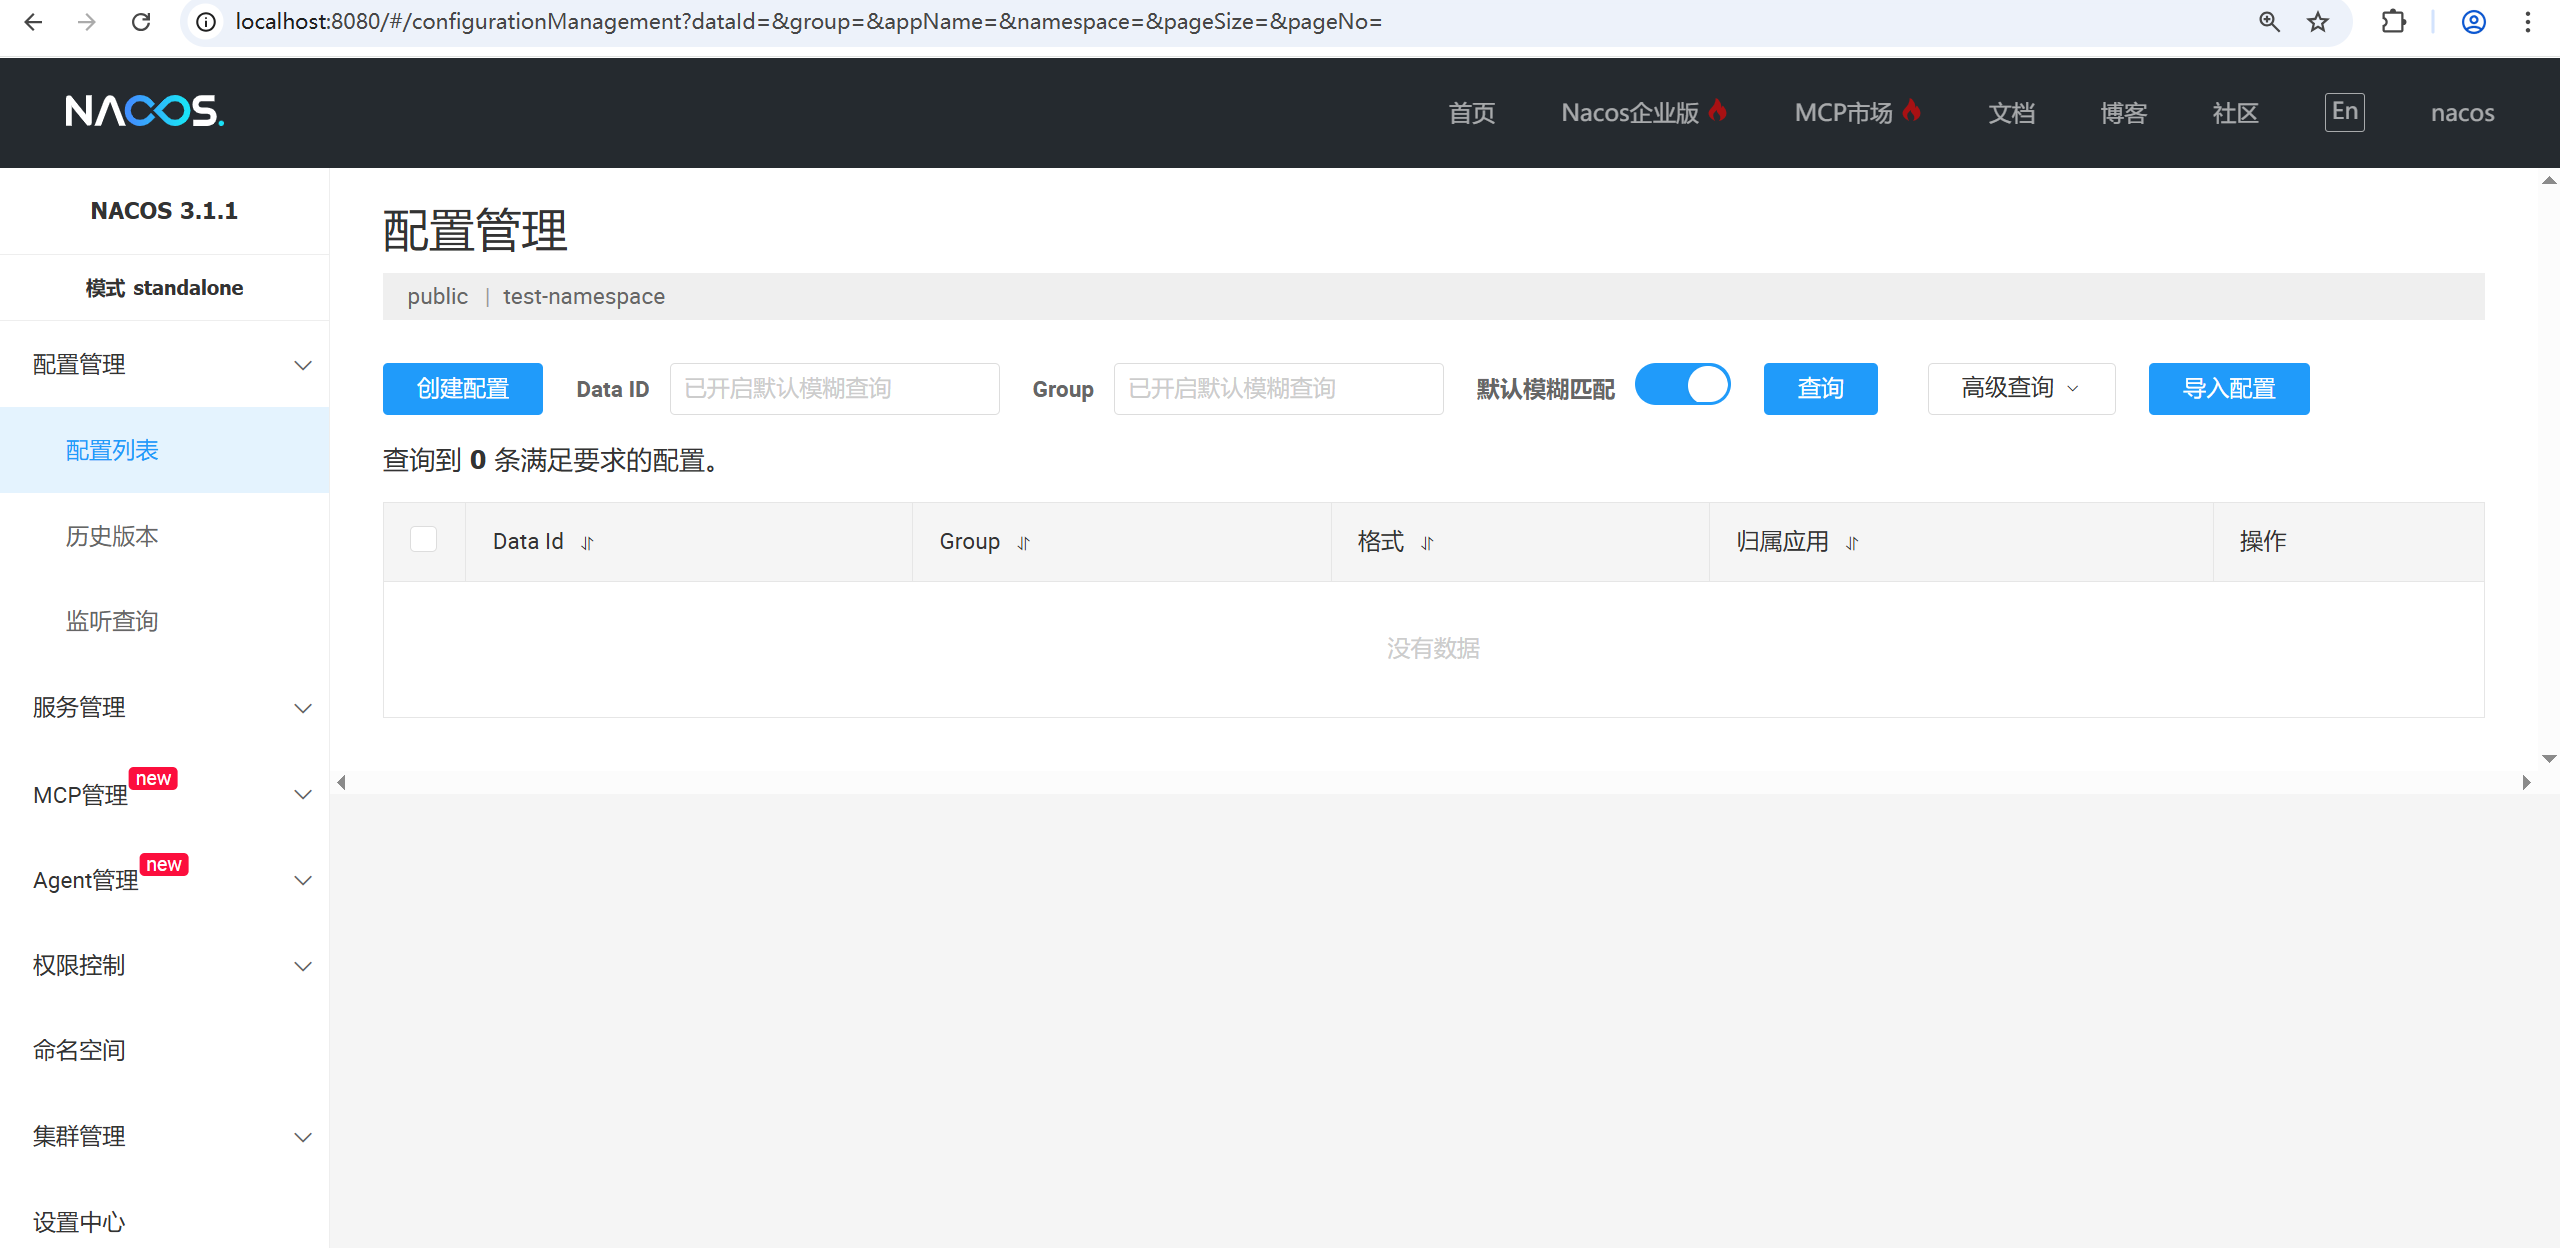Click the 导入配置 button
The width and height of the screenshot is (2560, 1248).
point(2229,389)
